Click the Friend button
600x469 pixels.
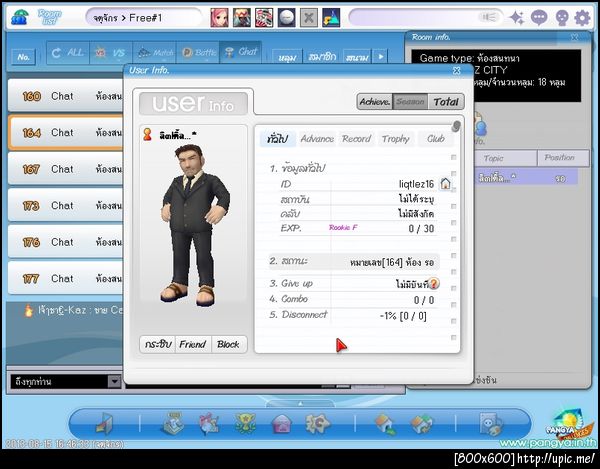click(193, 344)
